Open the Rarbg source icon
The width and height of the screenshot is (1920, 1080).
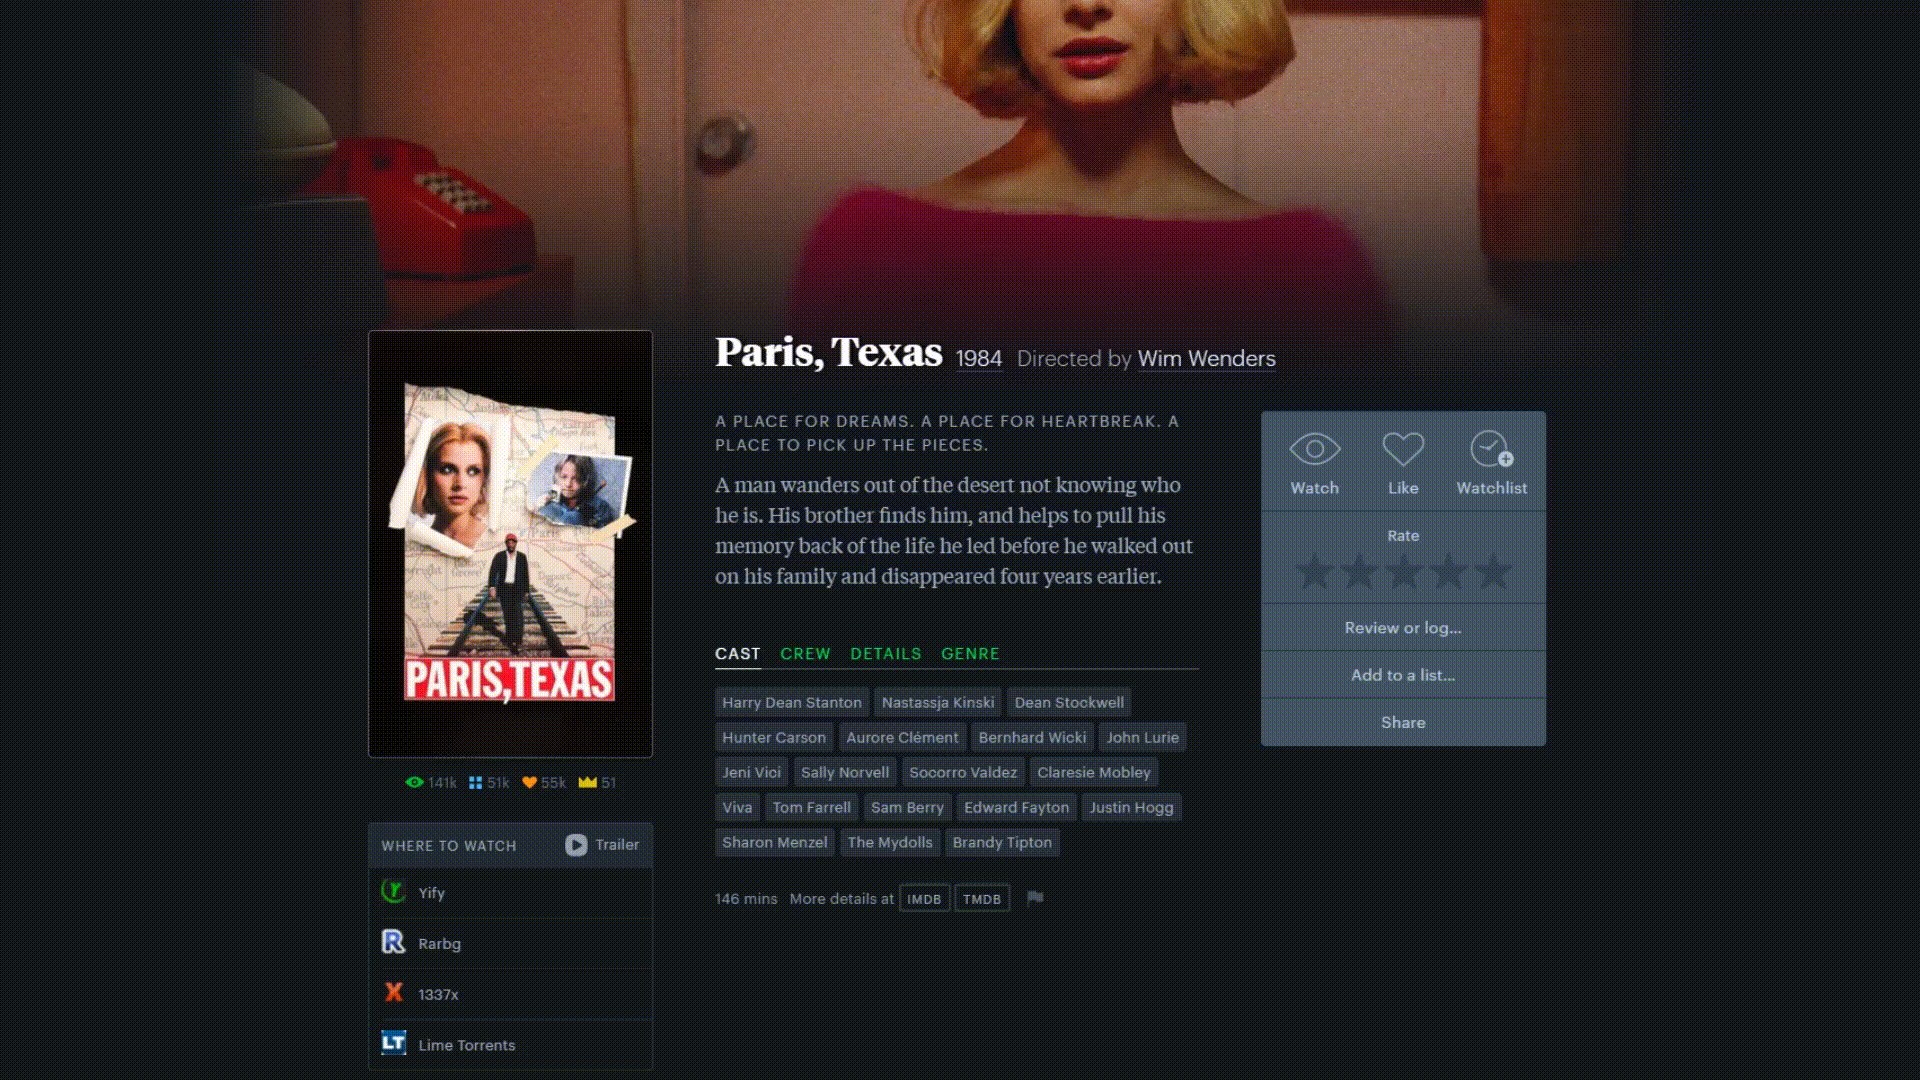click(393, 943)
